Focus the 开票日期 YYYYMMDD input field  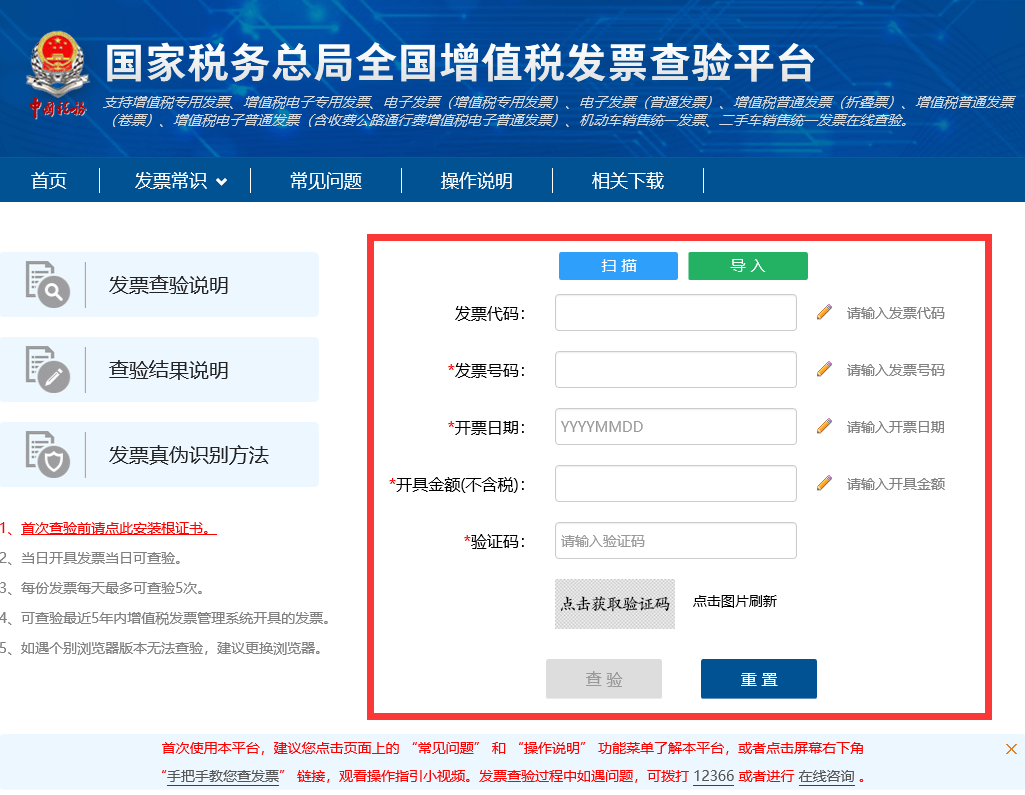pos(676,426)
